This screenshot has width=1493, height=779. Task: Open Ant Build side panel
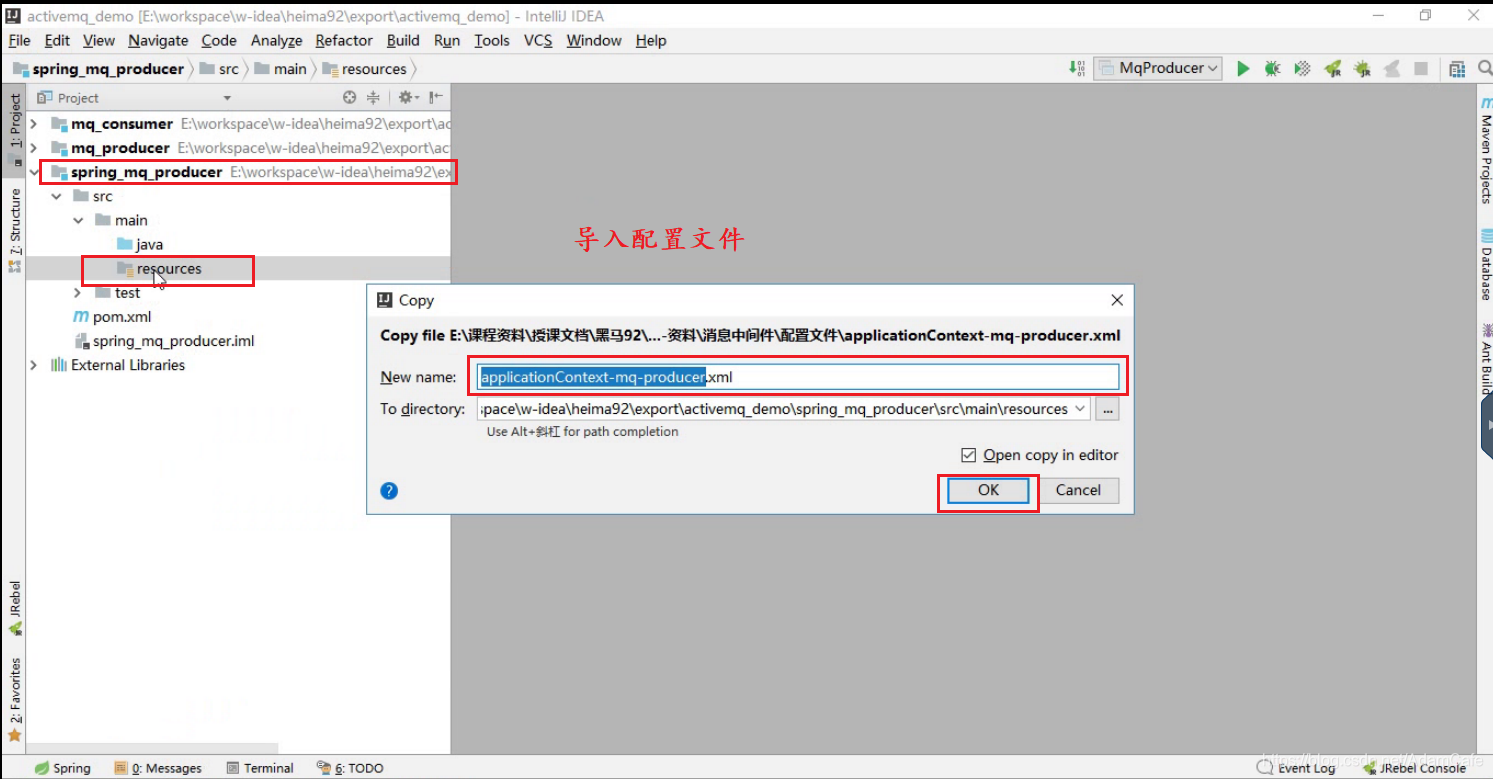coord(1485,359)
